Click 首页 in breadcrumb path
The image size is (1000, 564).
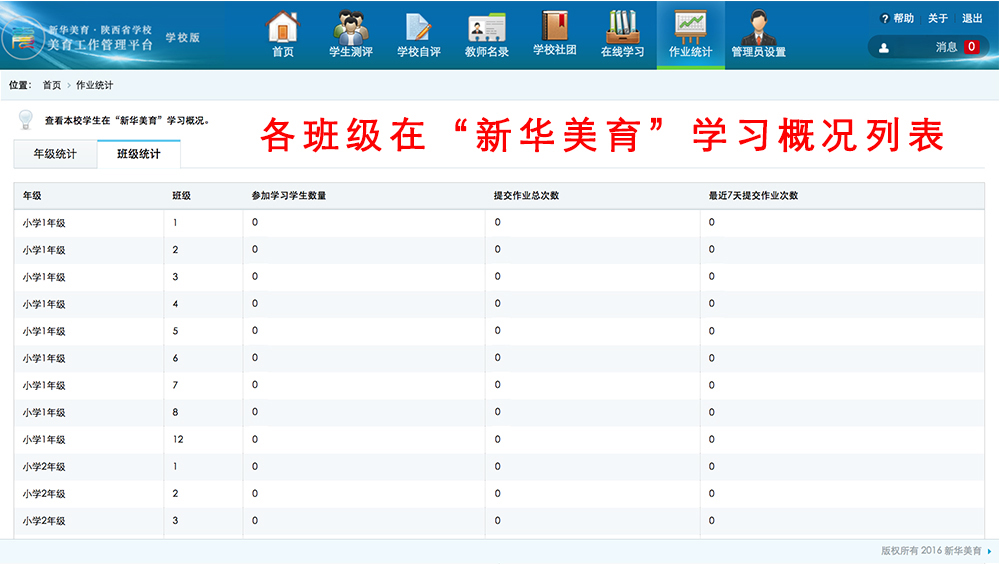click(51, 86)
